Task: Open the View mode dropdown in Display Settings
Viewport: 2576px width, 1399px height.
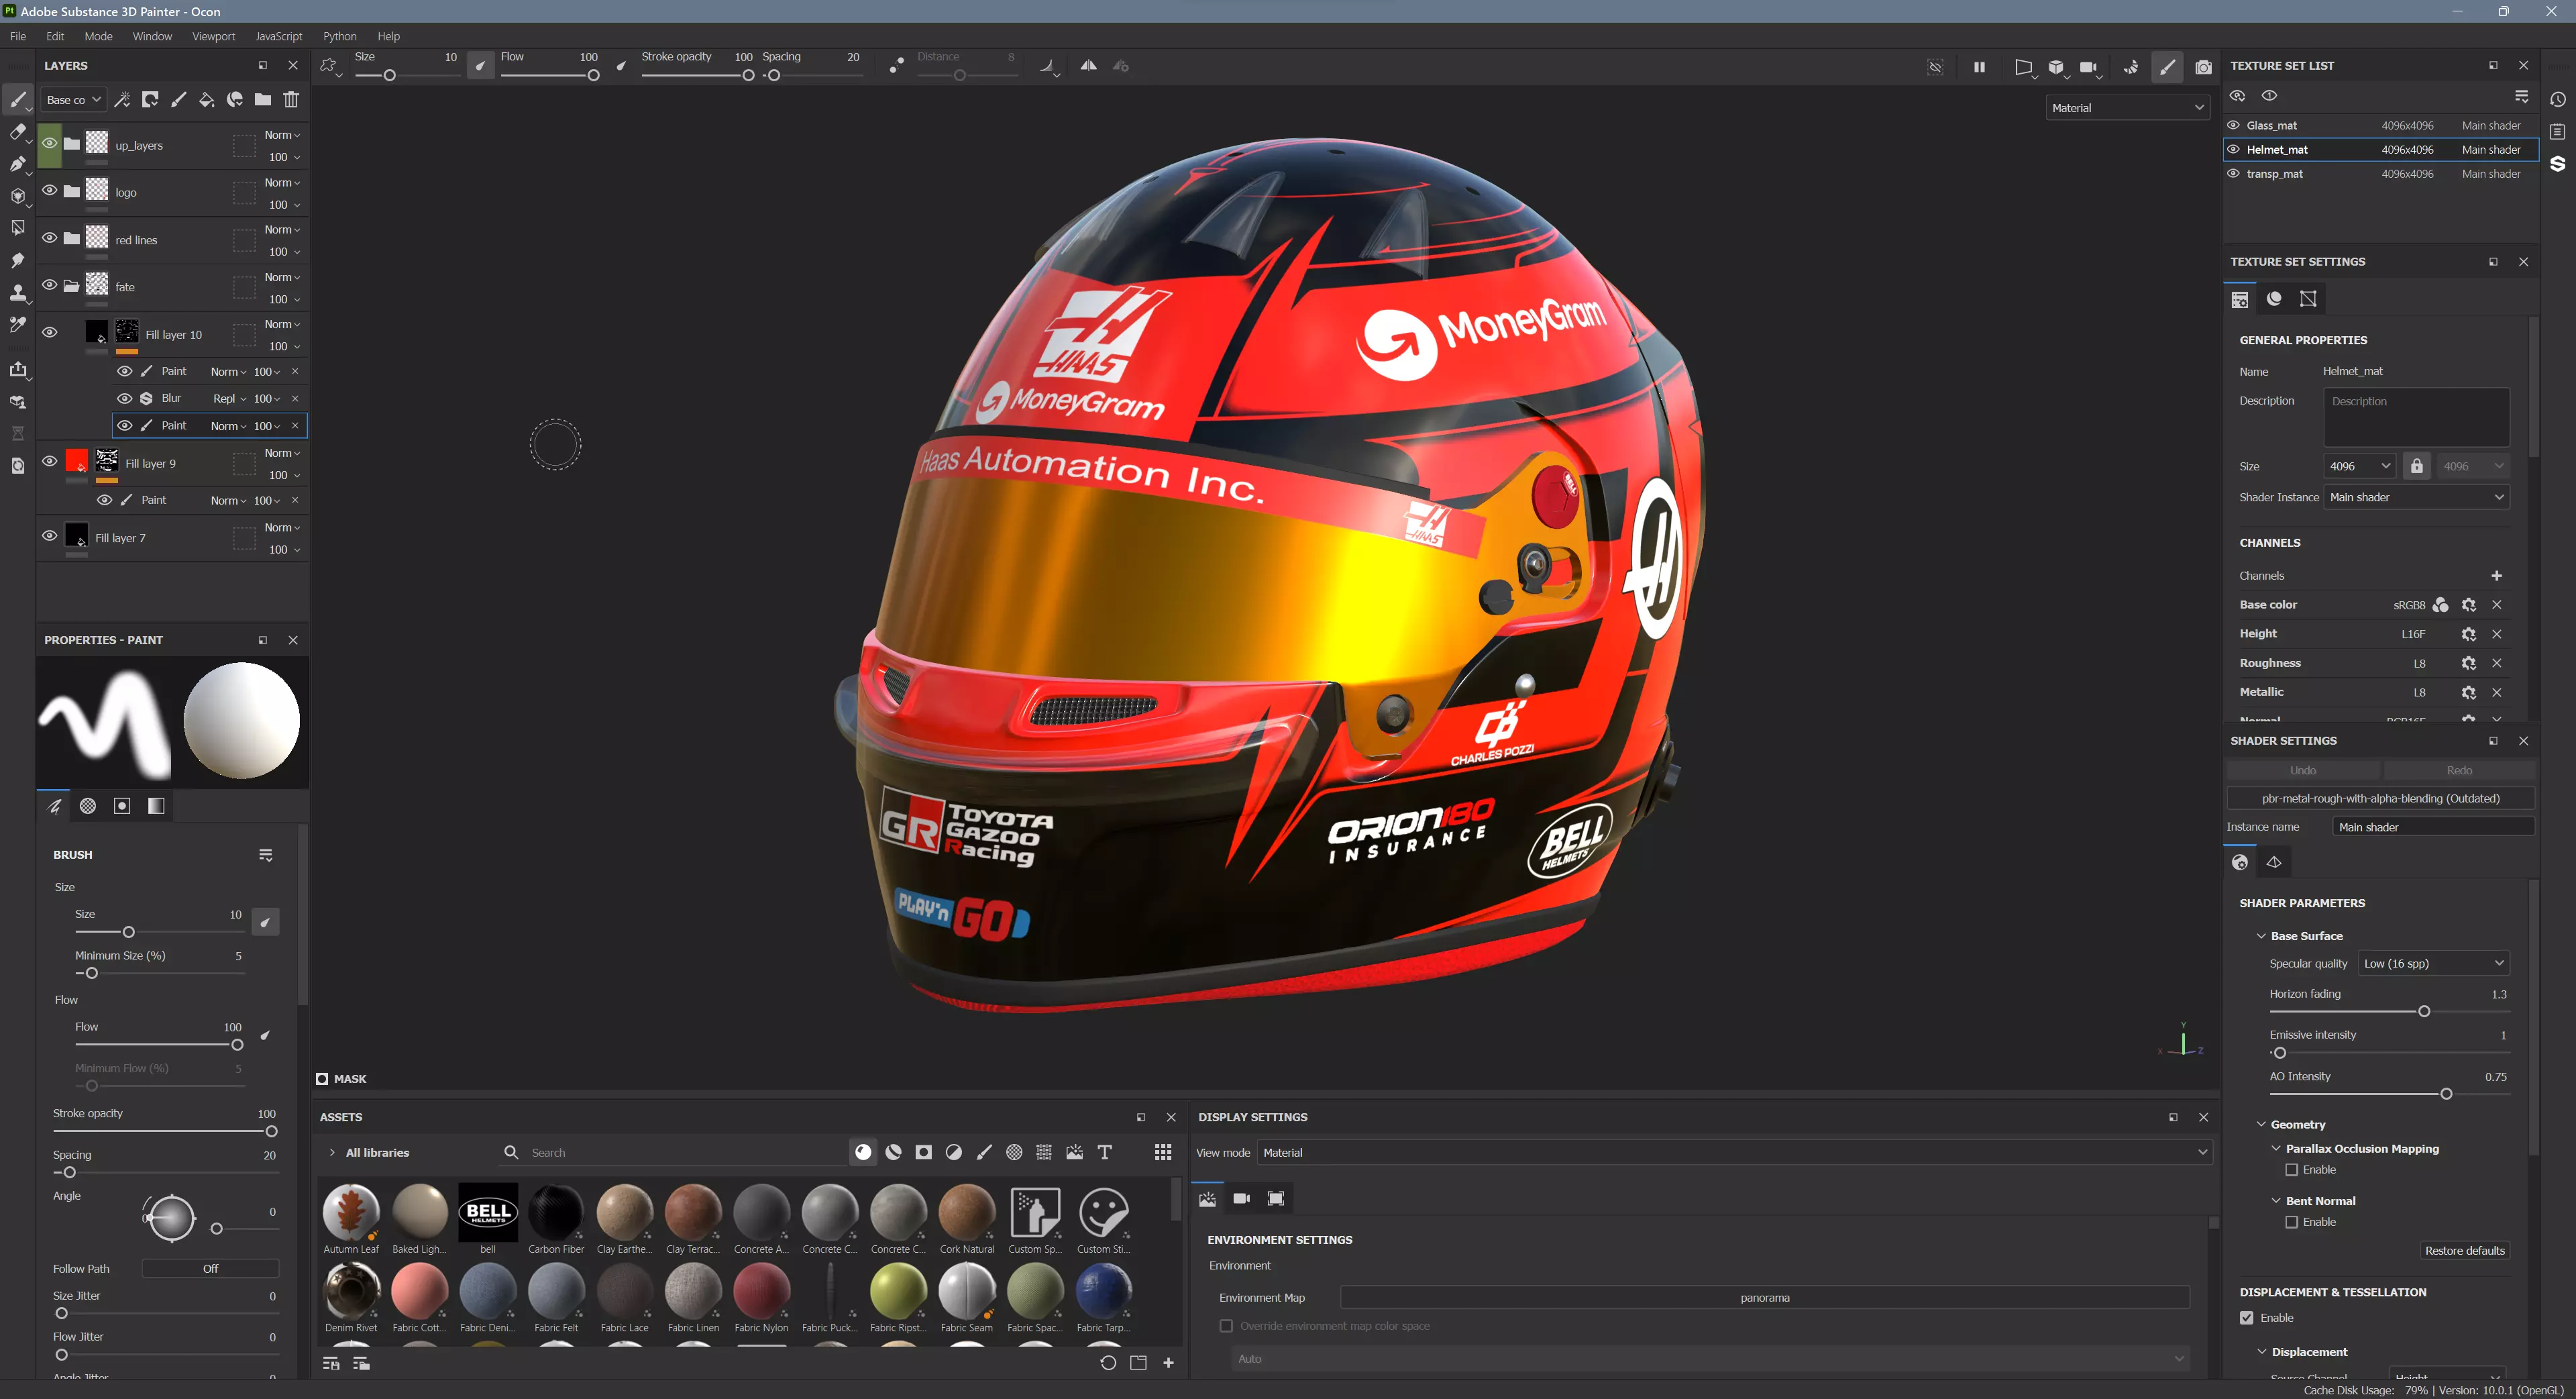Action: click(1734, 1153)
